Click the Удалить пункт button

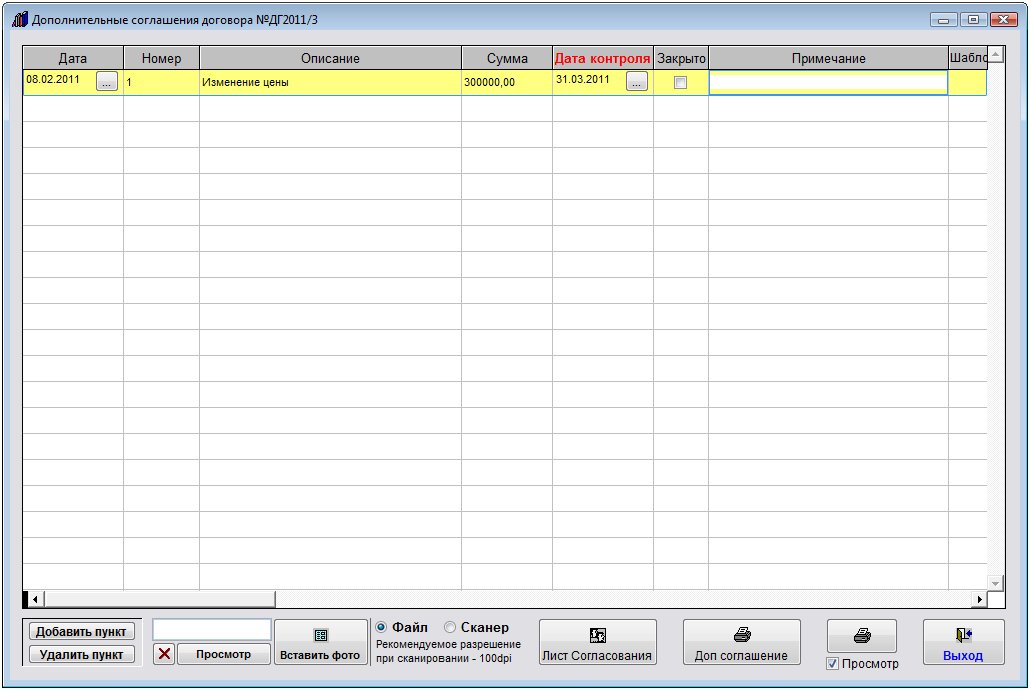pos(81,654)
